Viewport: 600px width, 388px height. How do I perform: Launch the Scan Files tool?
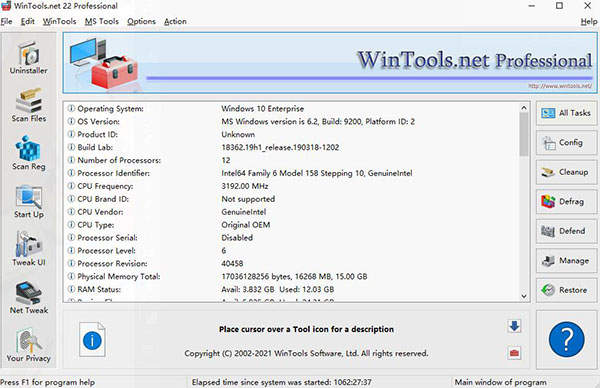pyautogui.click(x=29, y=106)
